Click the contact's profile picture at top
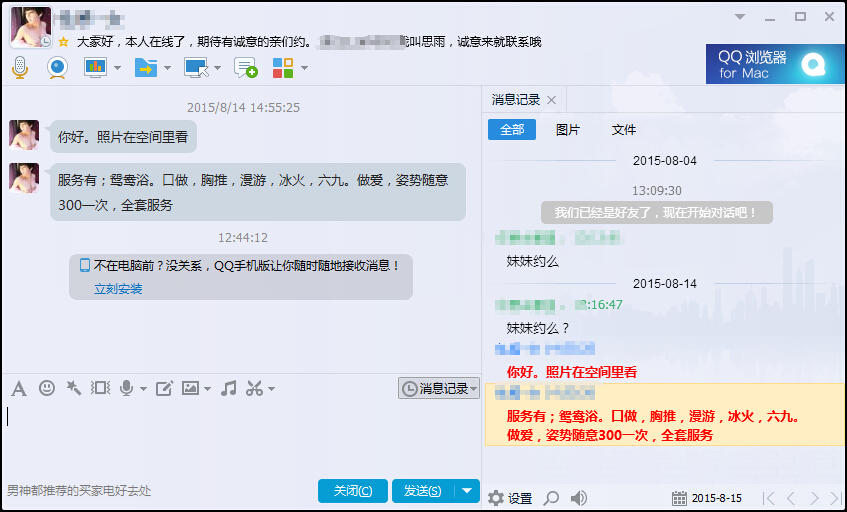 click(31, 27)
